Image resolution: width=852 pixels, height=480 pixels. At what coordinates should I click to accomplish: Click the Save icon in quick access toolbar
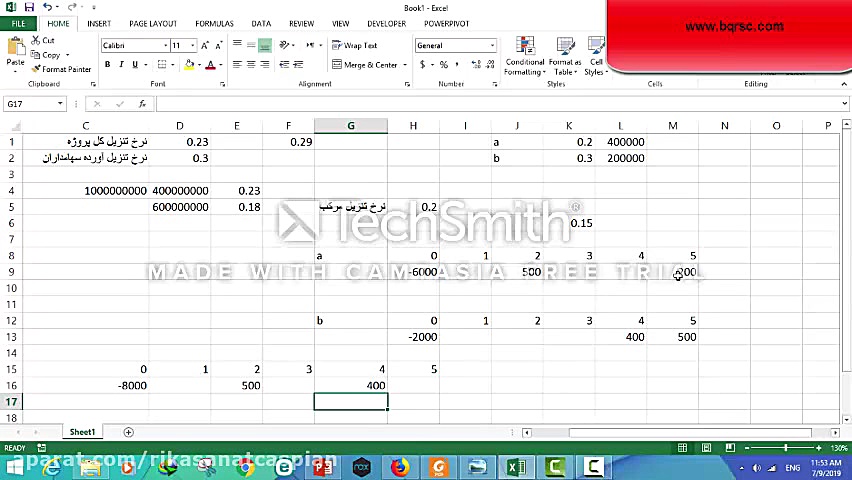coord(29,7)
